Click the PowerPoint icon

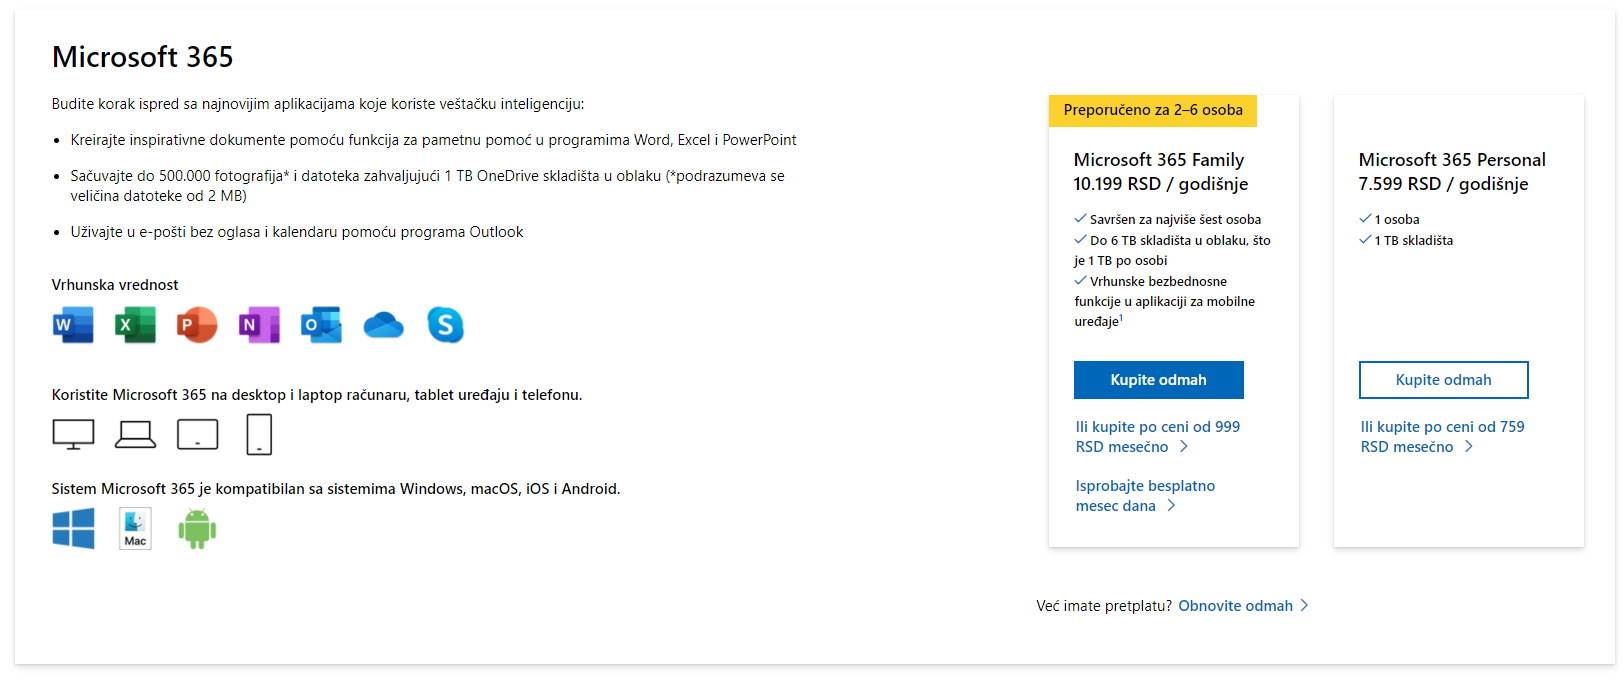[197, 324]
